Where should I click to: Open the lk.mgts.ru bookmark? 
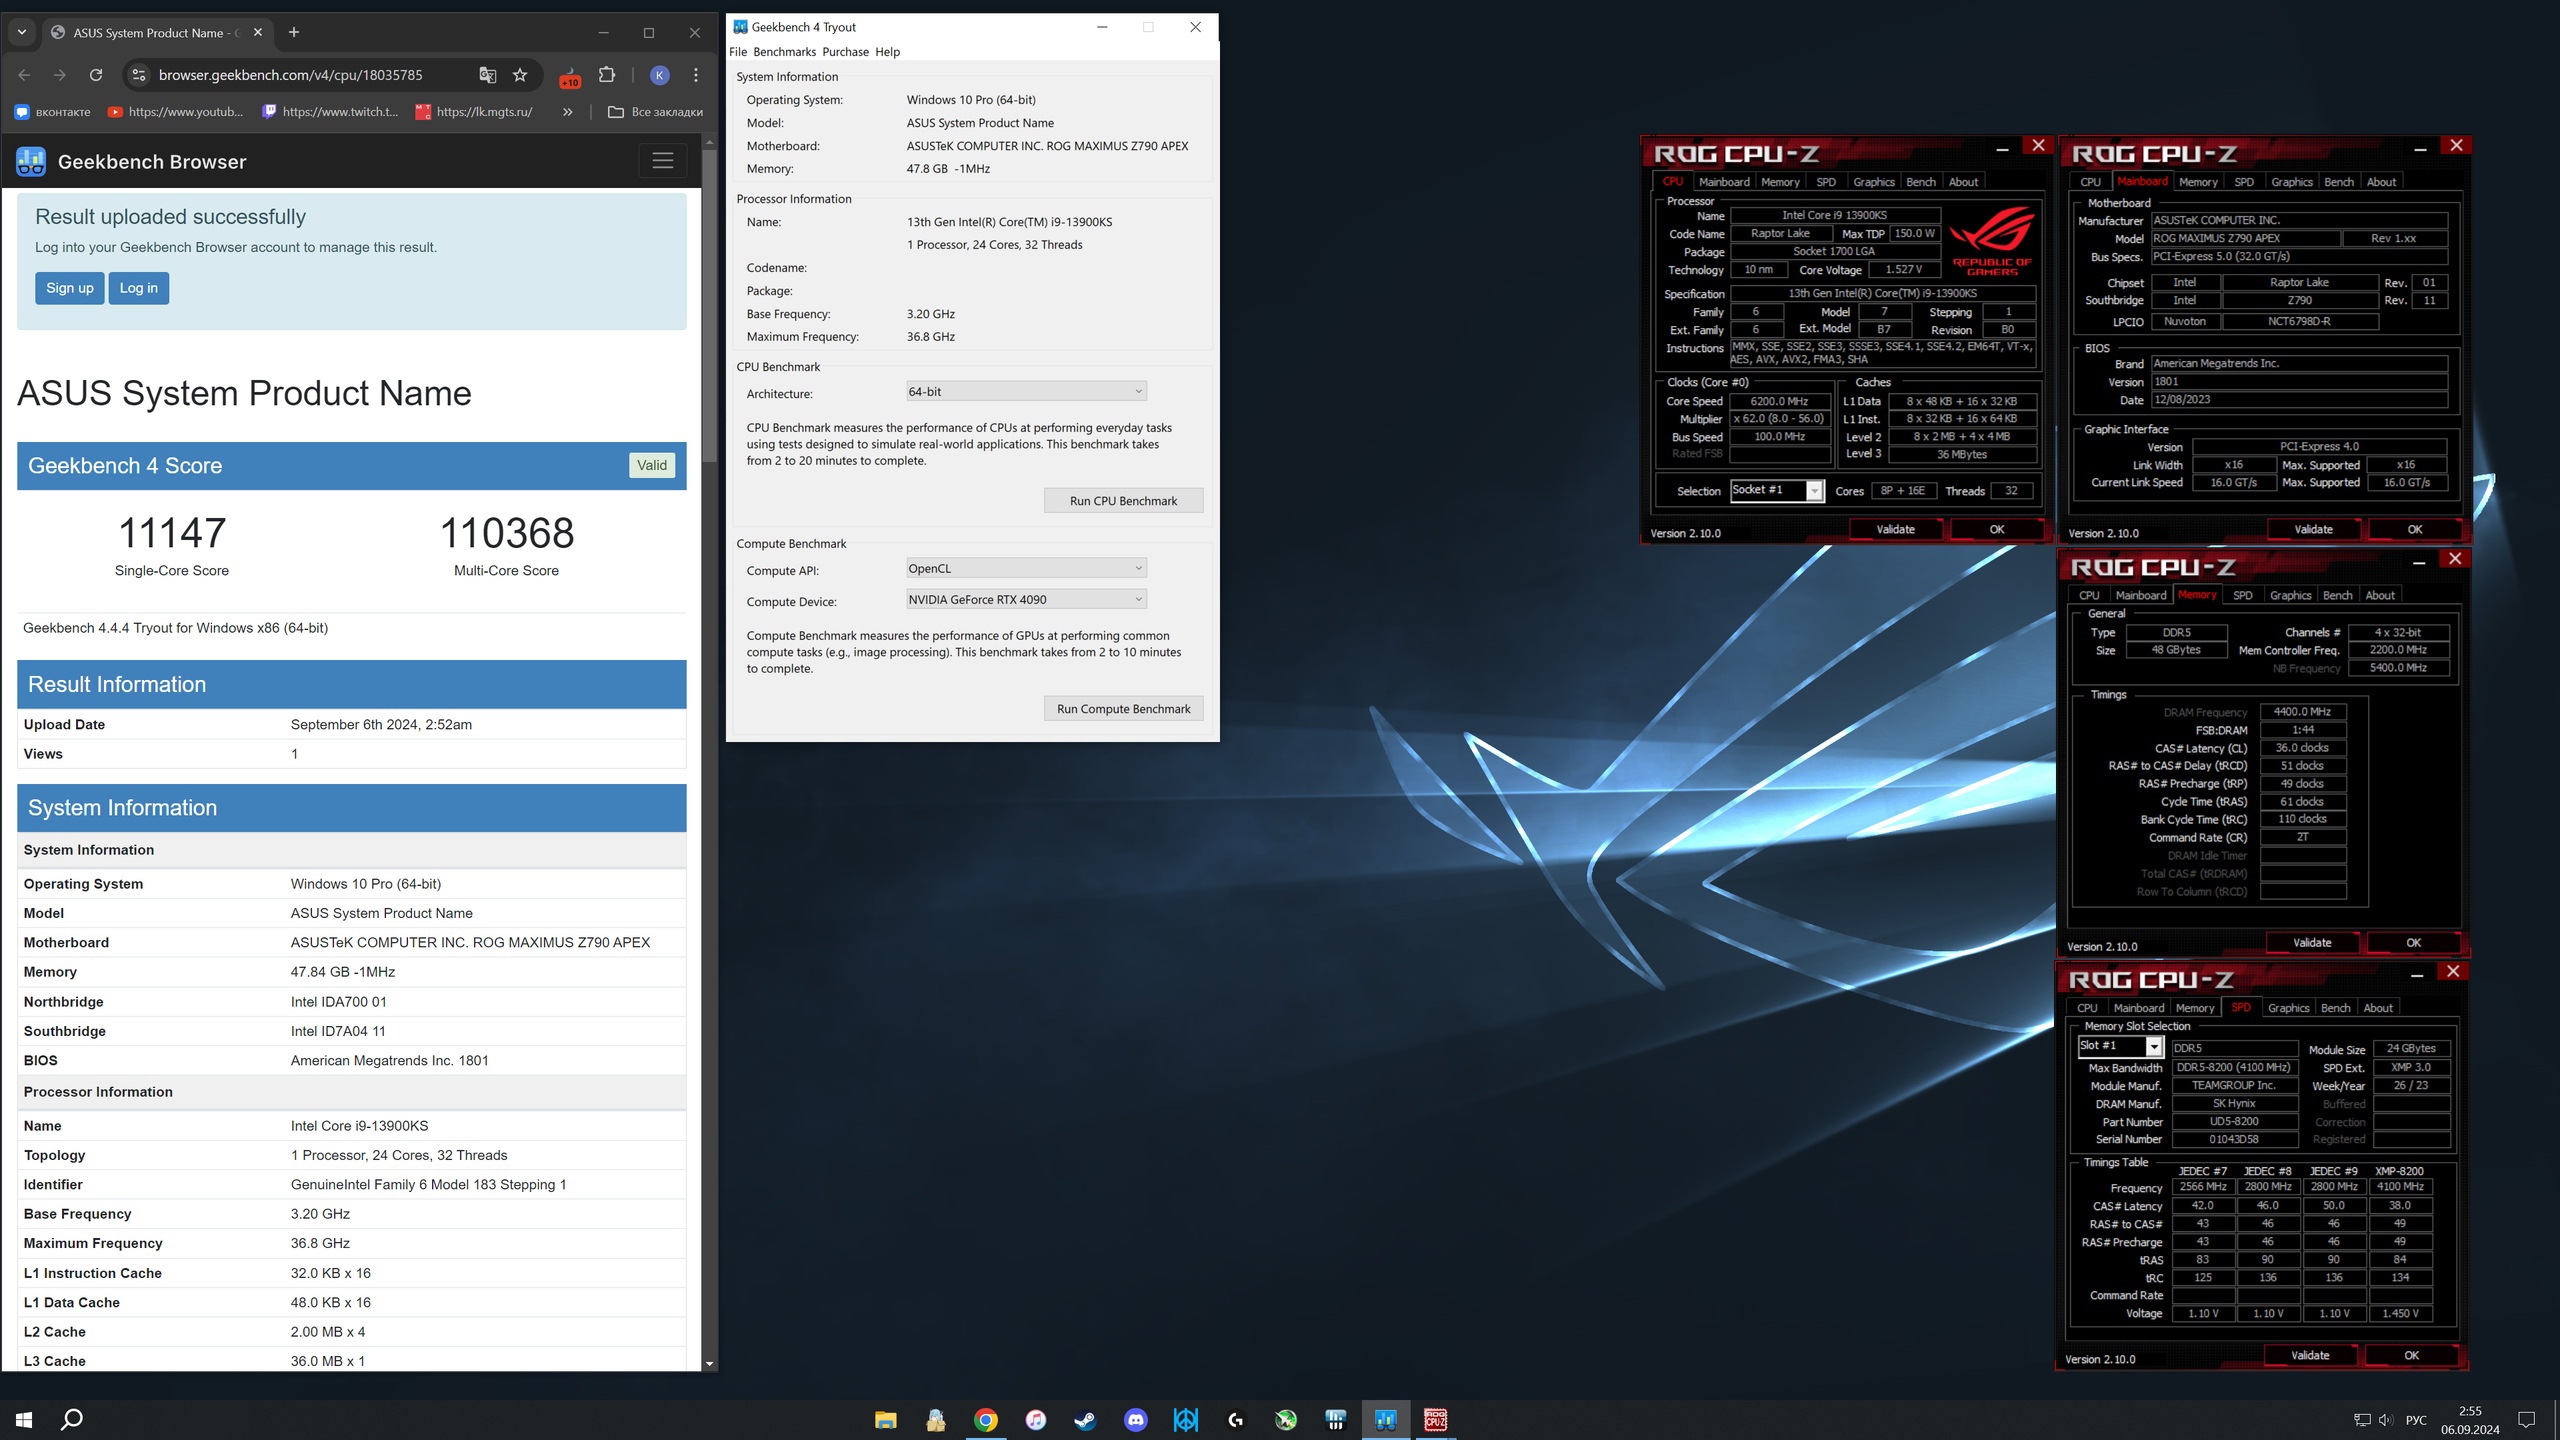click(x=475, y=112)
